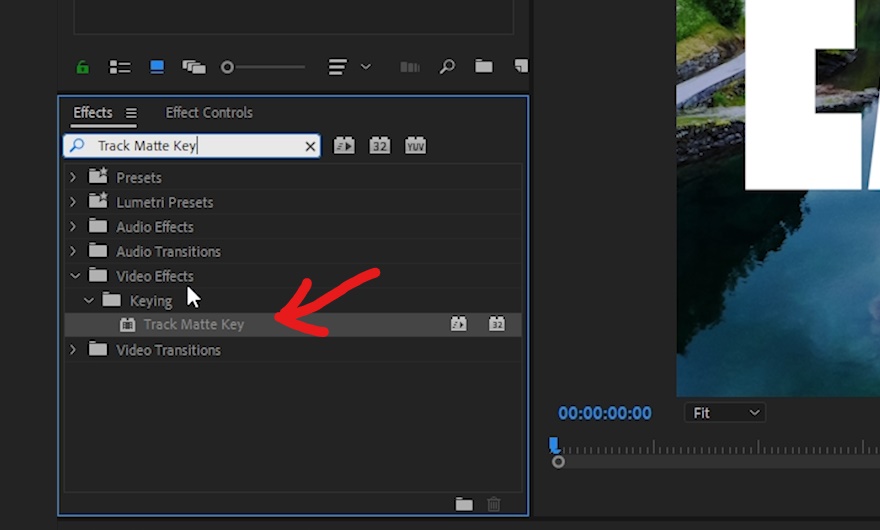880x530 pixels.
Task: Click accelerated badge on Track Matte Key
Action: [x=459, y=324]
